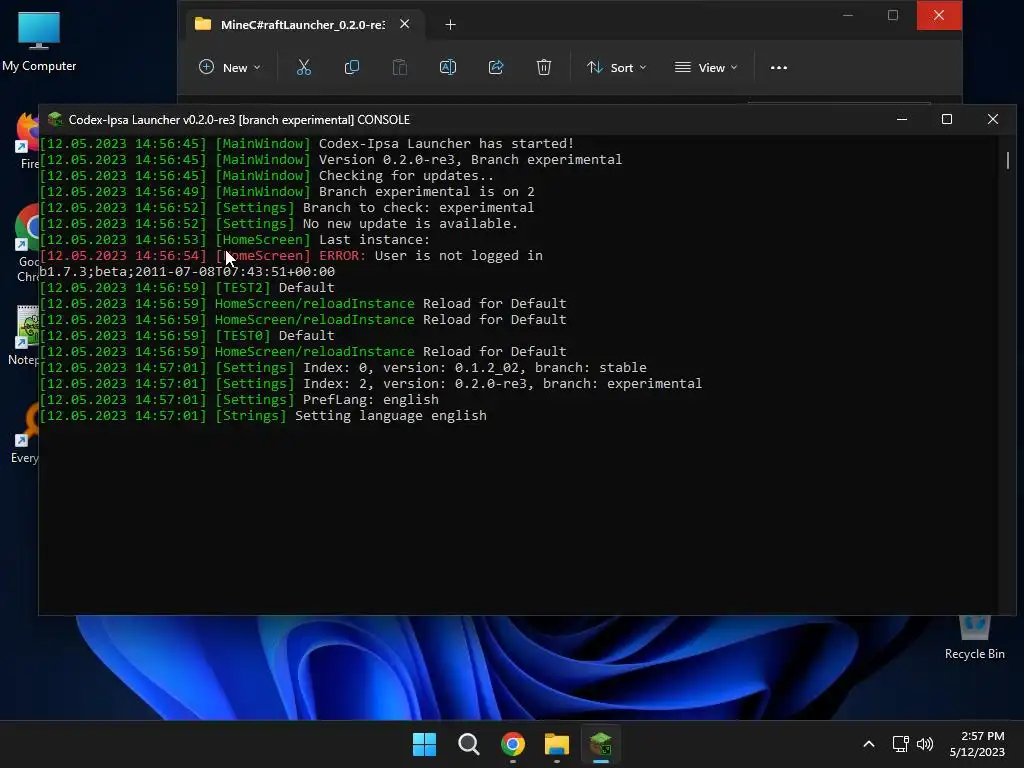This screenshot has width=1024, height=768.
Task: Click the Copy icon in File Explorer toolbar
Action: (351, 67)
